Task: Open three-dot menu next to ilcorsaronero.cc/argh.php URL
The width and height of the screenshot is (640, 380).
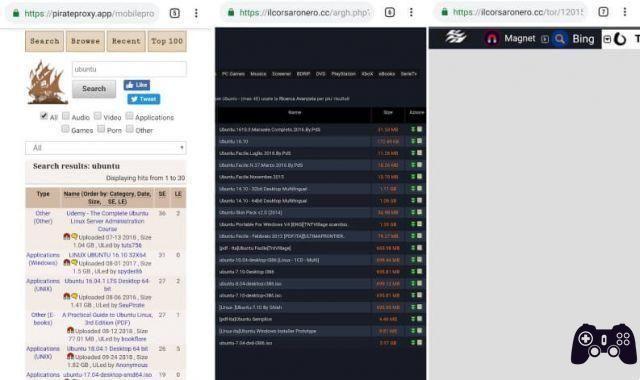Action: click(411, 12)
